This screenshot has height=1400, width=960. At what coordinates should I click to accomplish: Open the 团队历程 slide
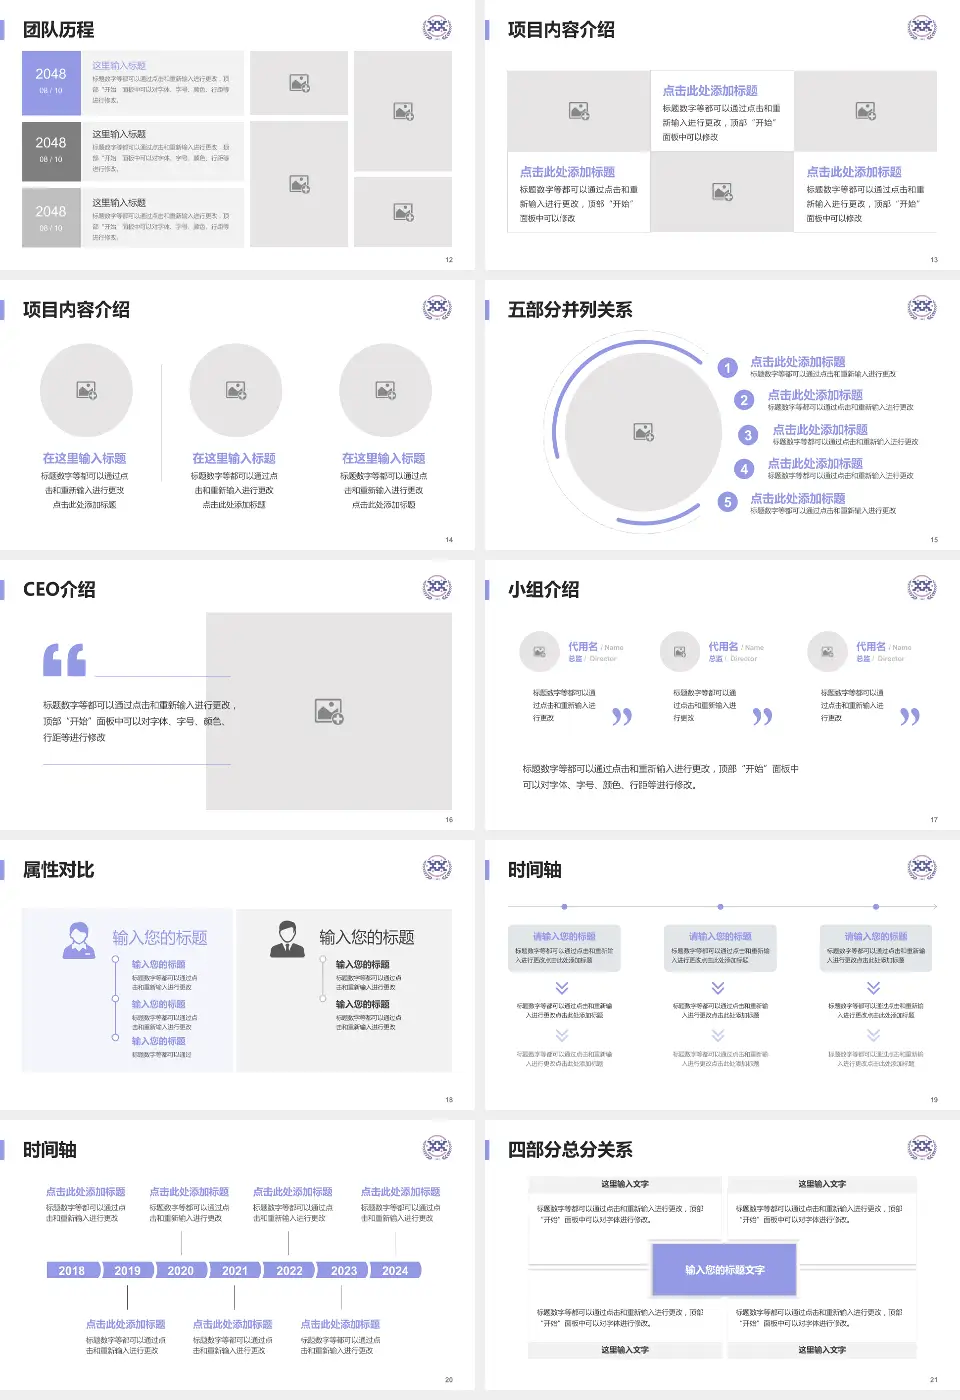pos(60,30)
